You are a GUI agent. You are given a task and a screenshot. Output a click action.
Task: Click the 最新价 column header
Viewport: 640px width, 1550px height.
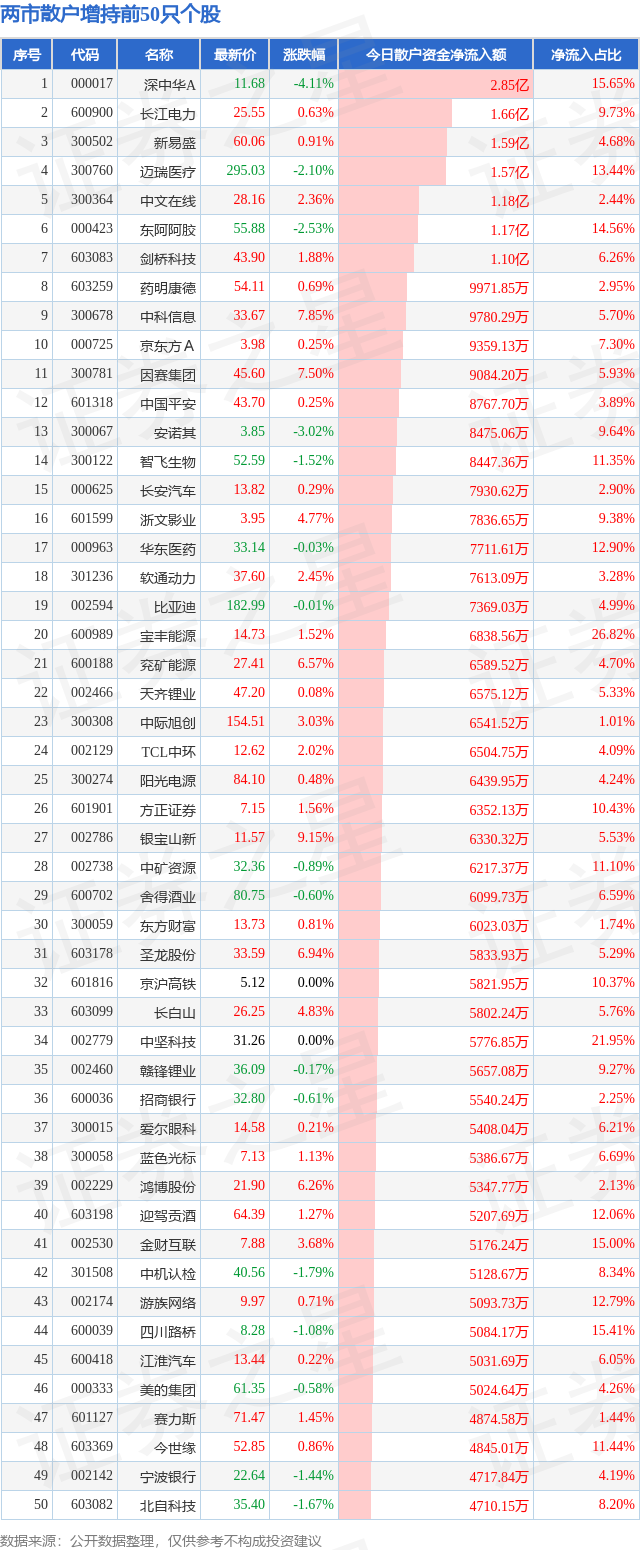click(234, 55)
